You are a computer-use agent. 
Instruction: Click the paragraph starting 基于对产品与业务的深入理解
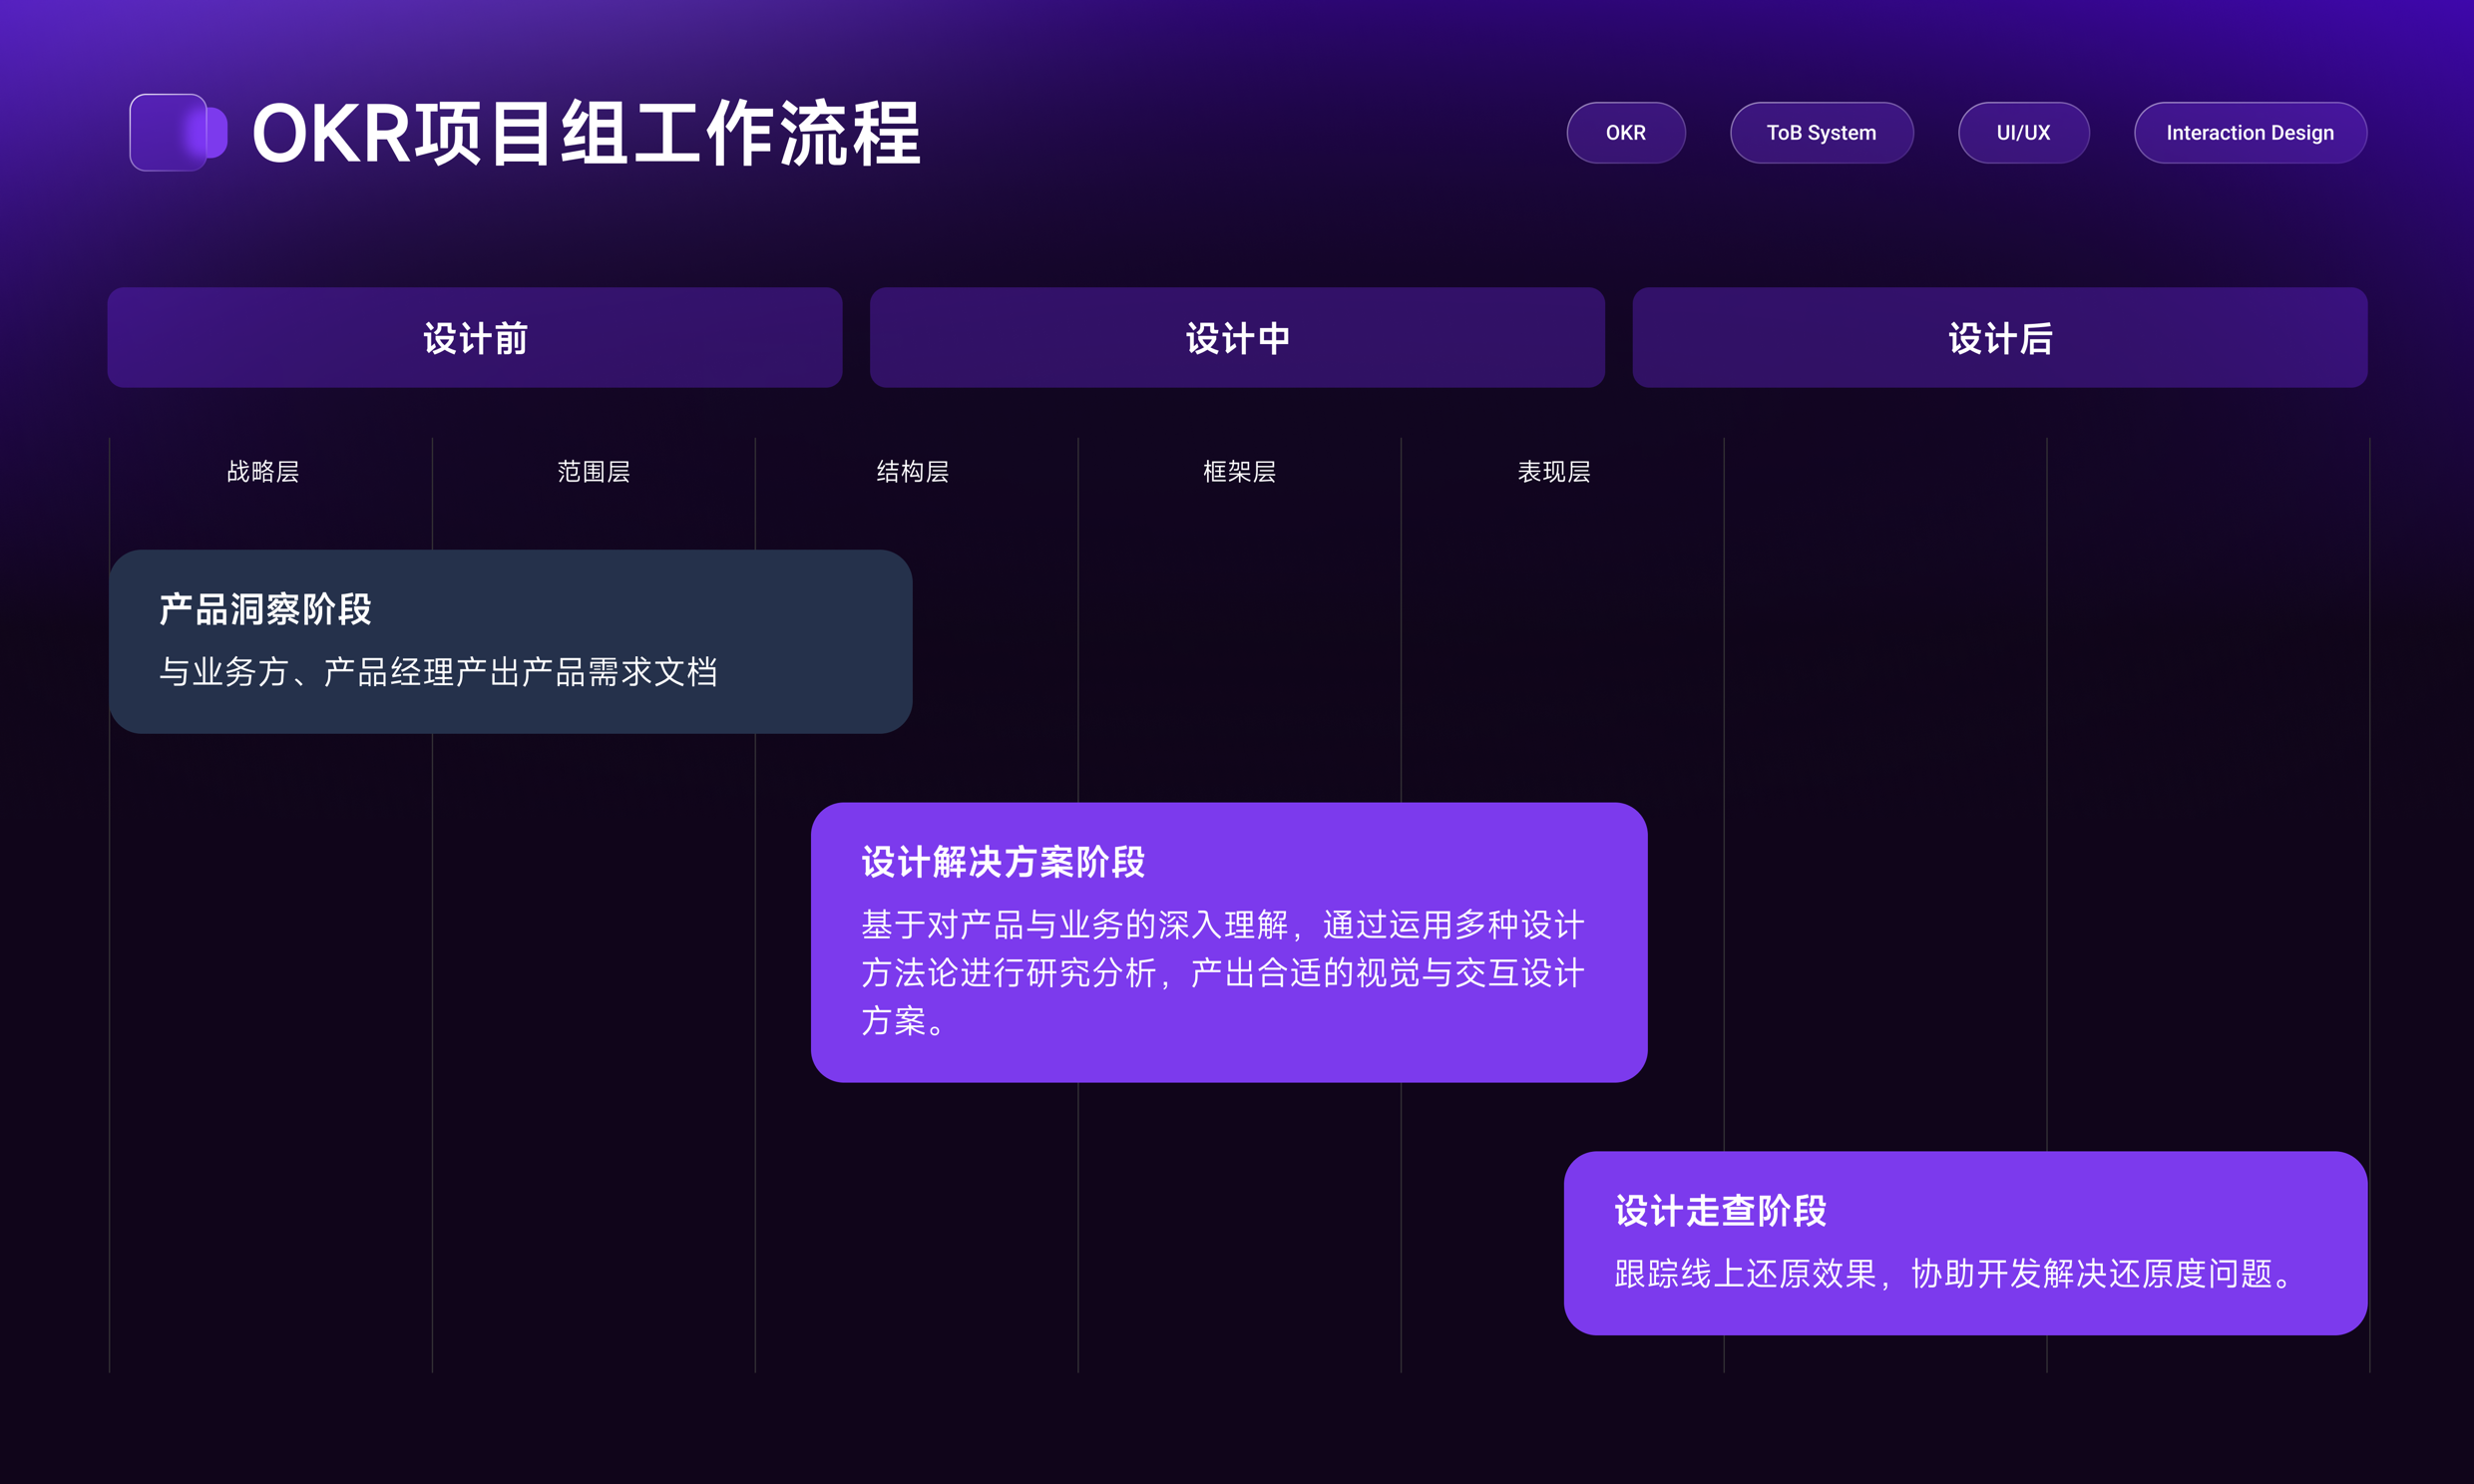(x=1223, y=973)
